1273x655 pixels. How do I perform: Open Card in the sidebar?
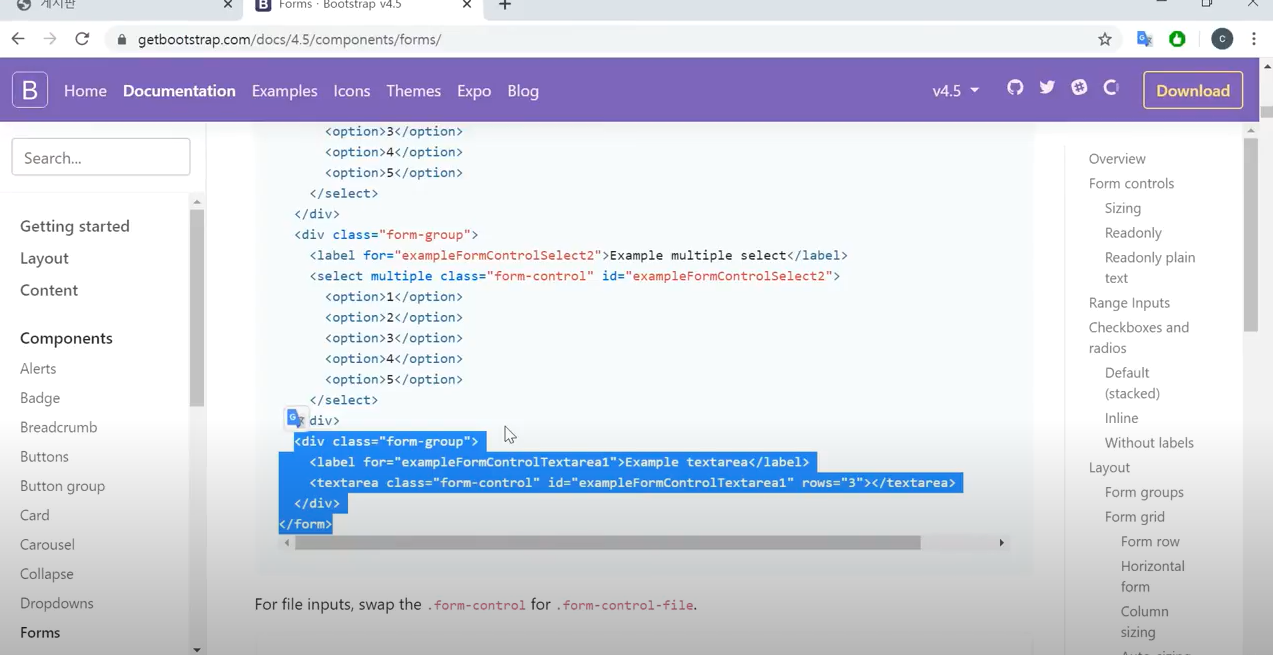[x=35, y=515]
